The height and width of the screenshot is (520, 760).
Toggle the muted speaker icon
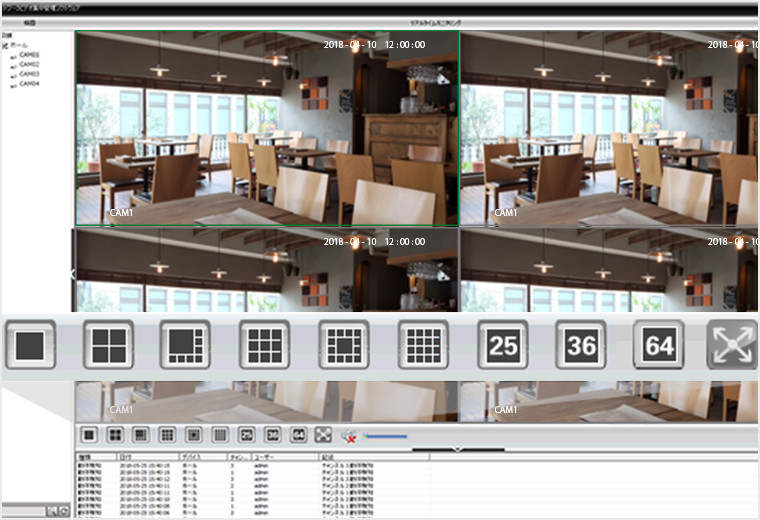coord(349,435)
